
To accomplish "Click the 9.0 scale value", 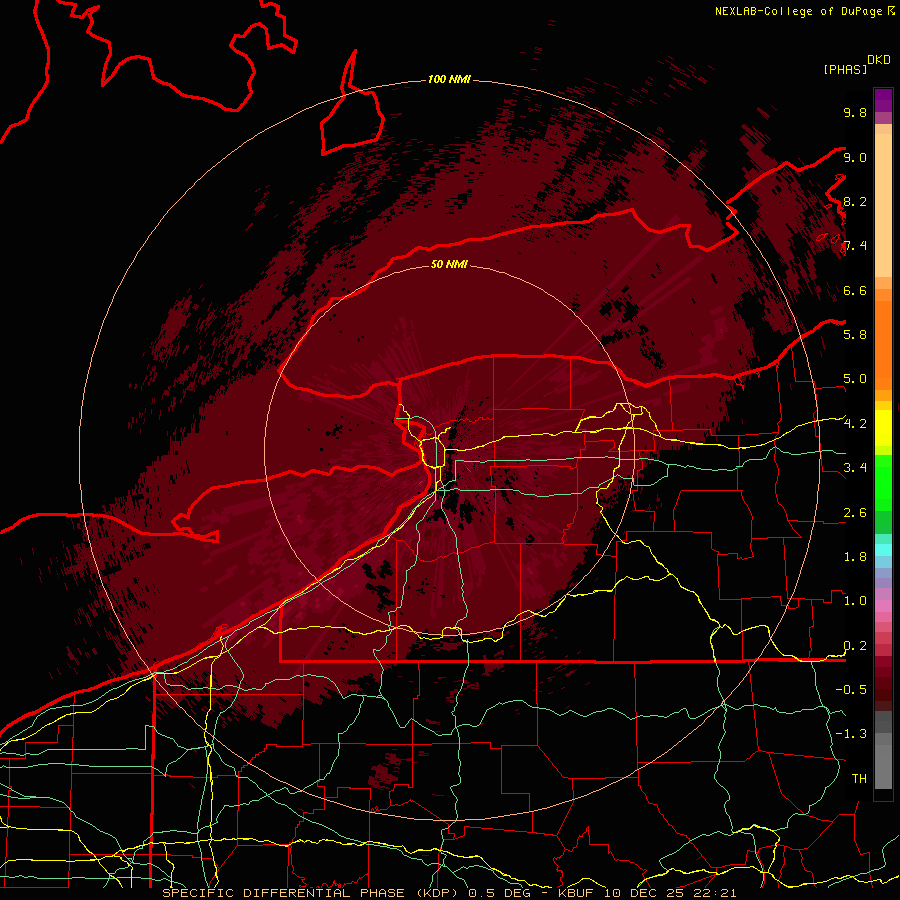I will 855,157.
